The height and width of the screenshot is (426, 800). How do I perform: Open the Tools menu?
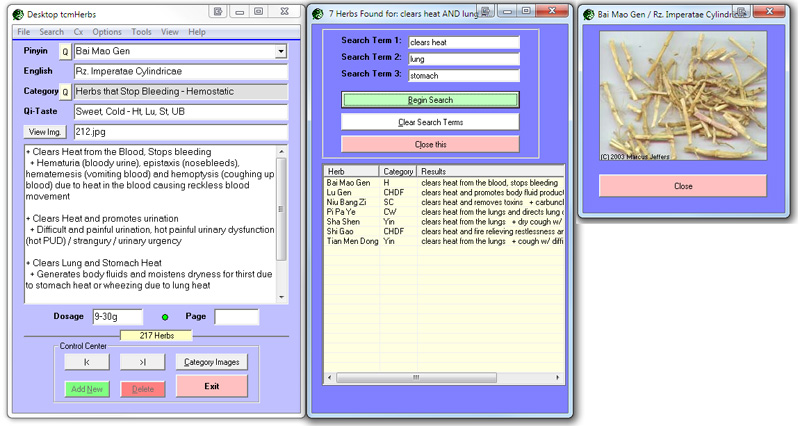[x=141, y=32]
